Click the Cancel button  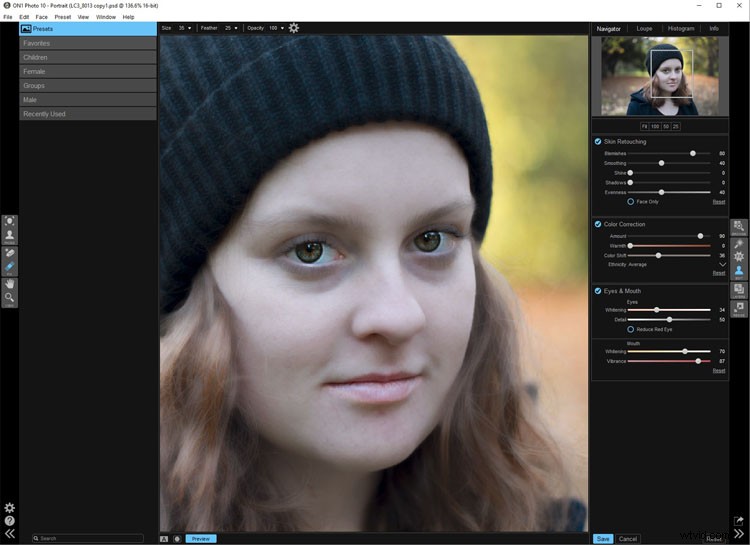[x=628, y=539]
